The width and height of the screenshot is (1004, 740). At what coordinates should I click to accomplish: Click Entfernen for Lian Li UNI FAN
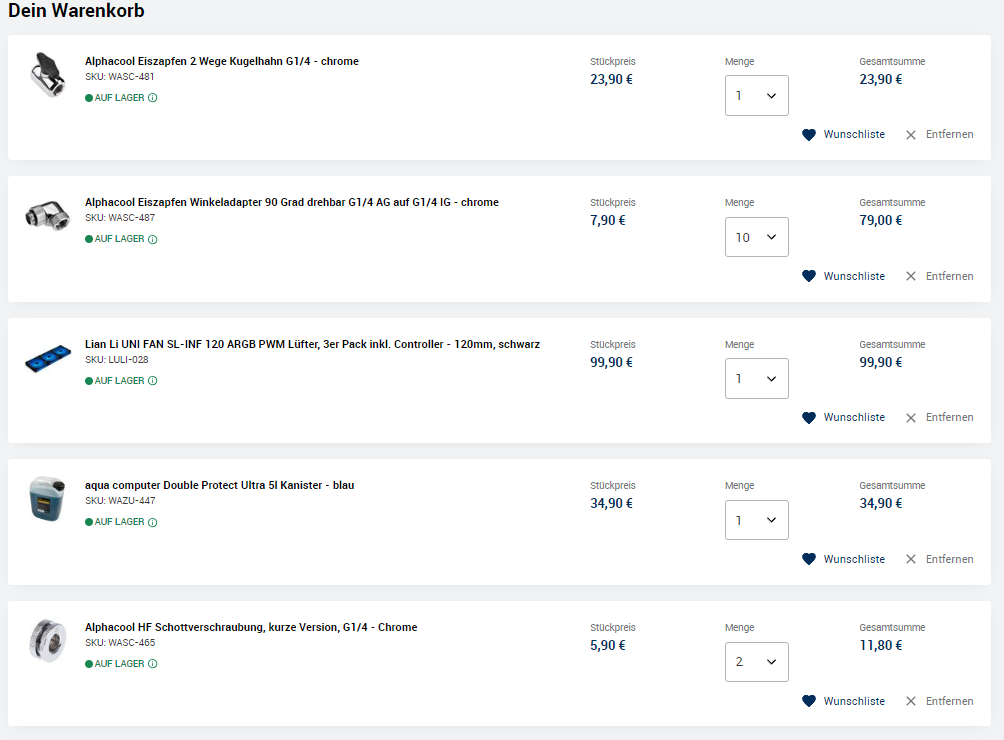pyautogui.click(x=949, y=418)
